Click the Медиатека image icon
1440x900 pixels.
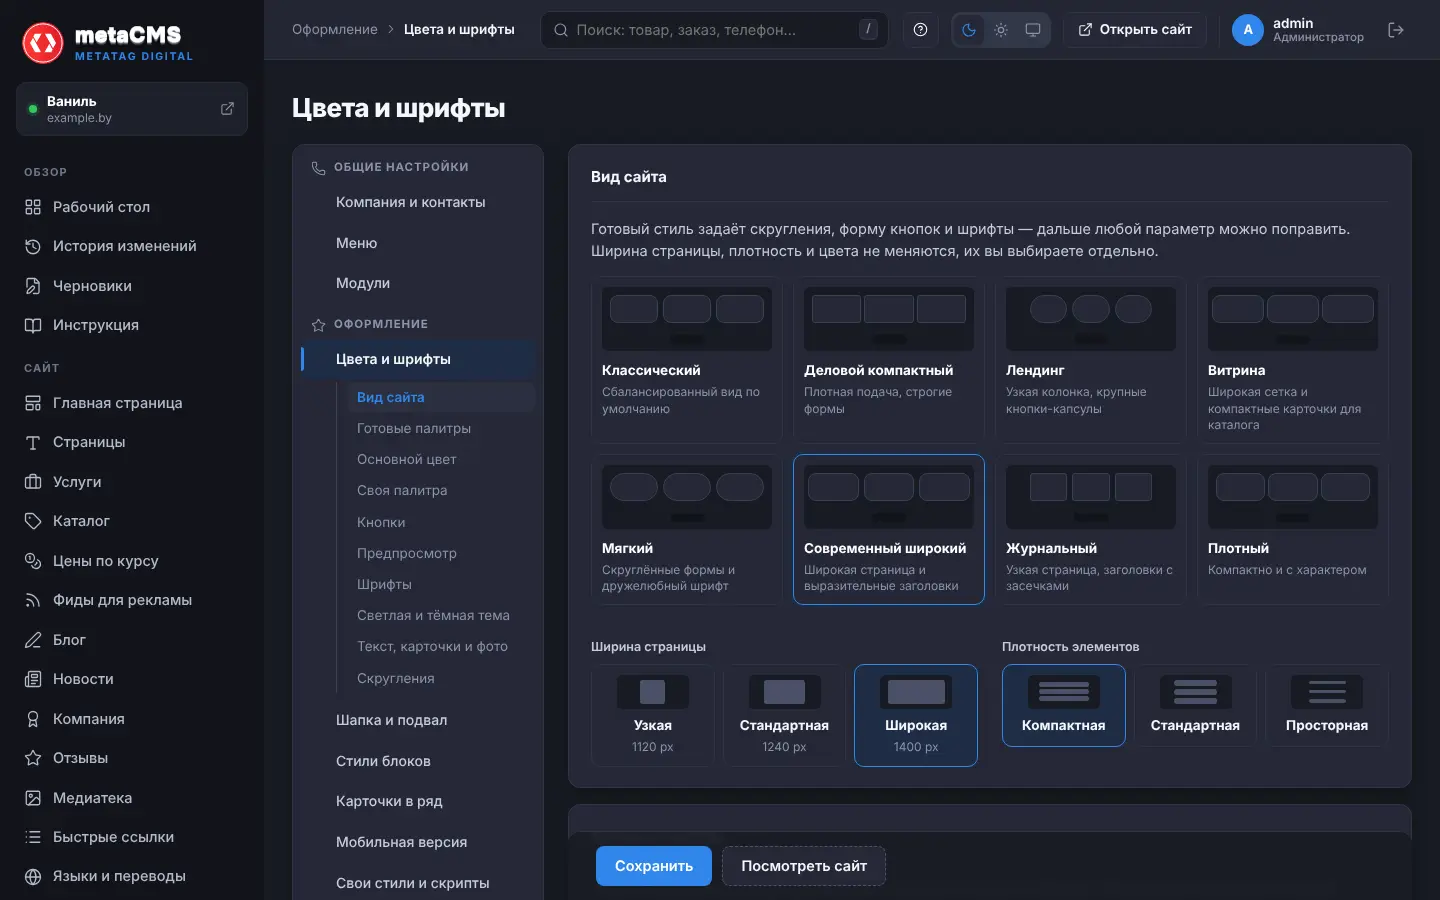coord(33,798)
